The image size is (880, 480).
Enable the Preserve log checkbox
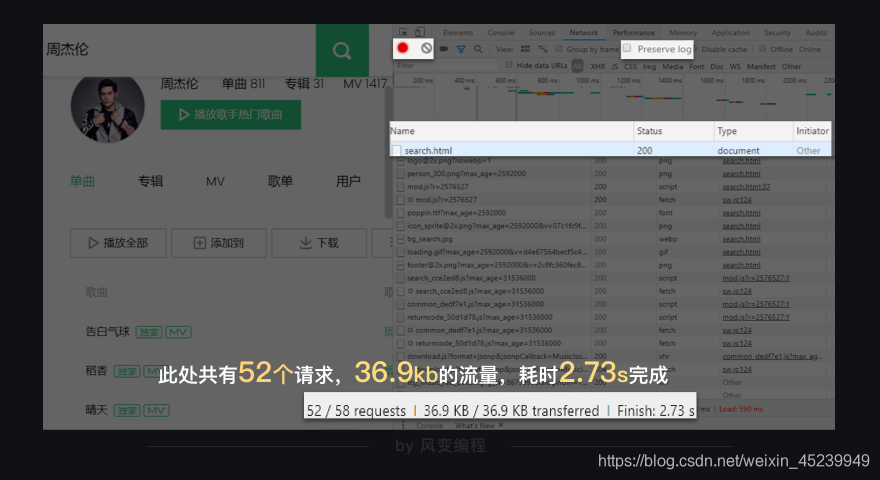pos(627,48)
